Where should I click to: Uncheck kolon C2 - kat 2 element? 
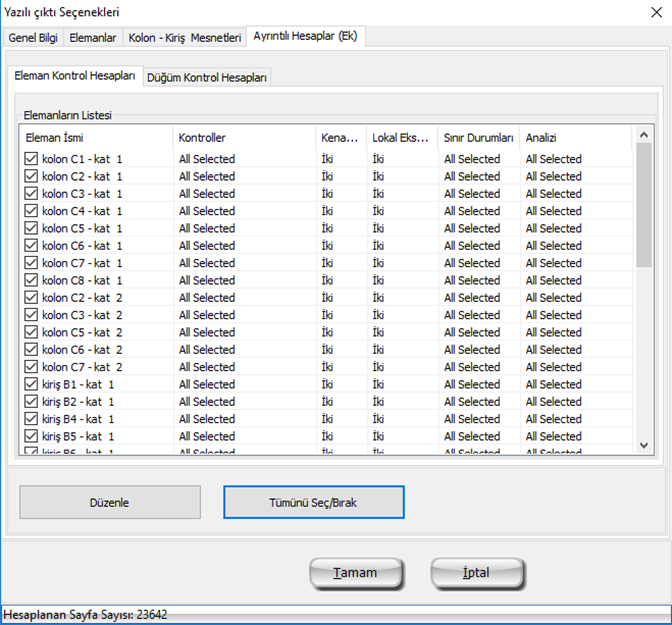30,298
